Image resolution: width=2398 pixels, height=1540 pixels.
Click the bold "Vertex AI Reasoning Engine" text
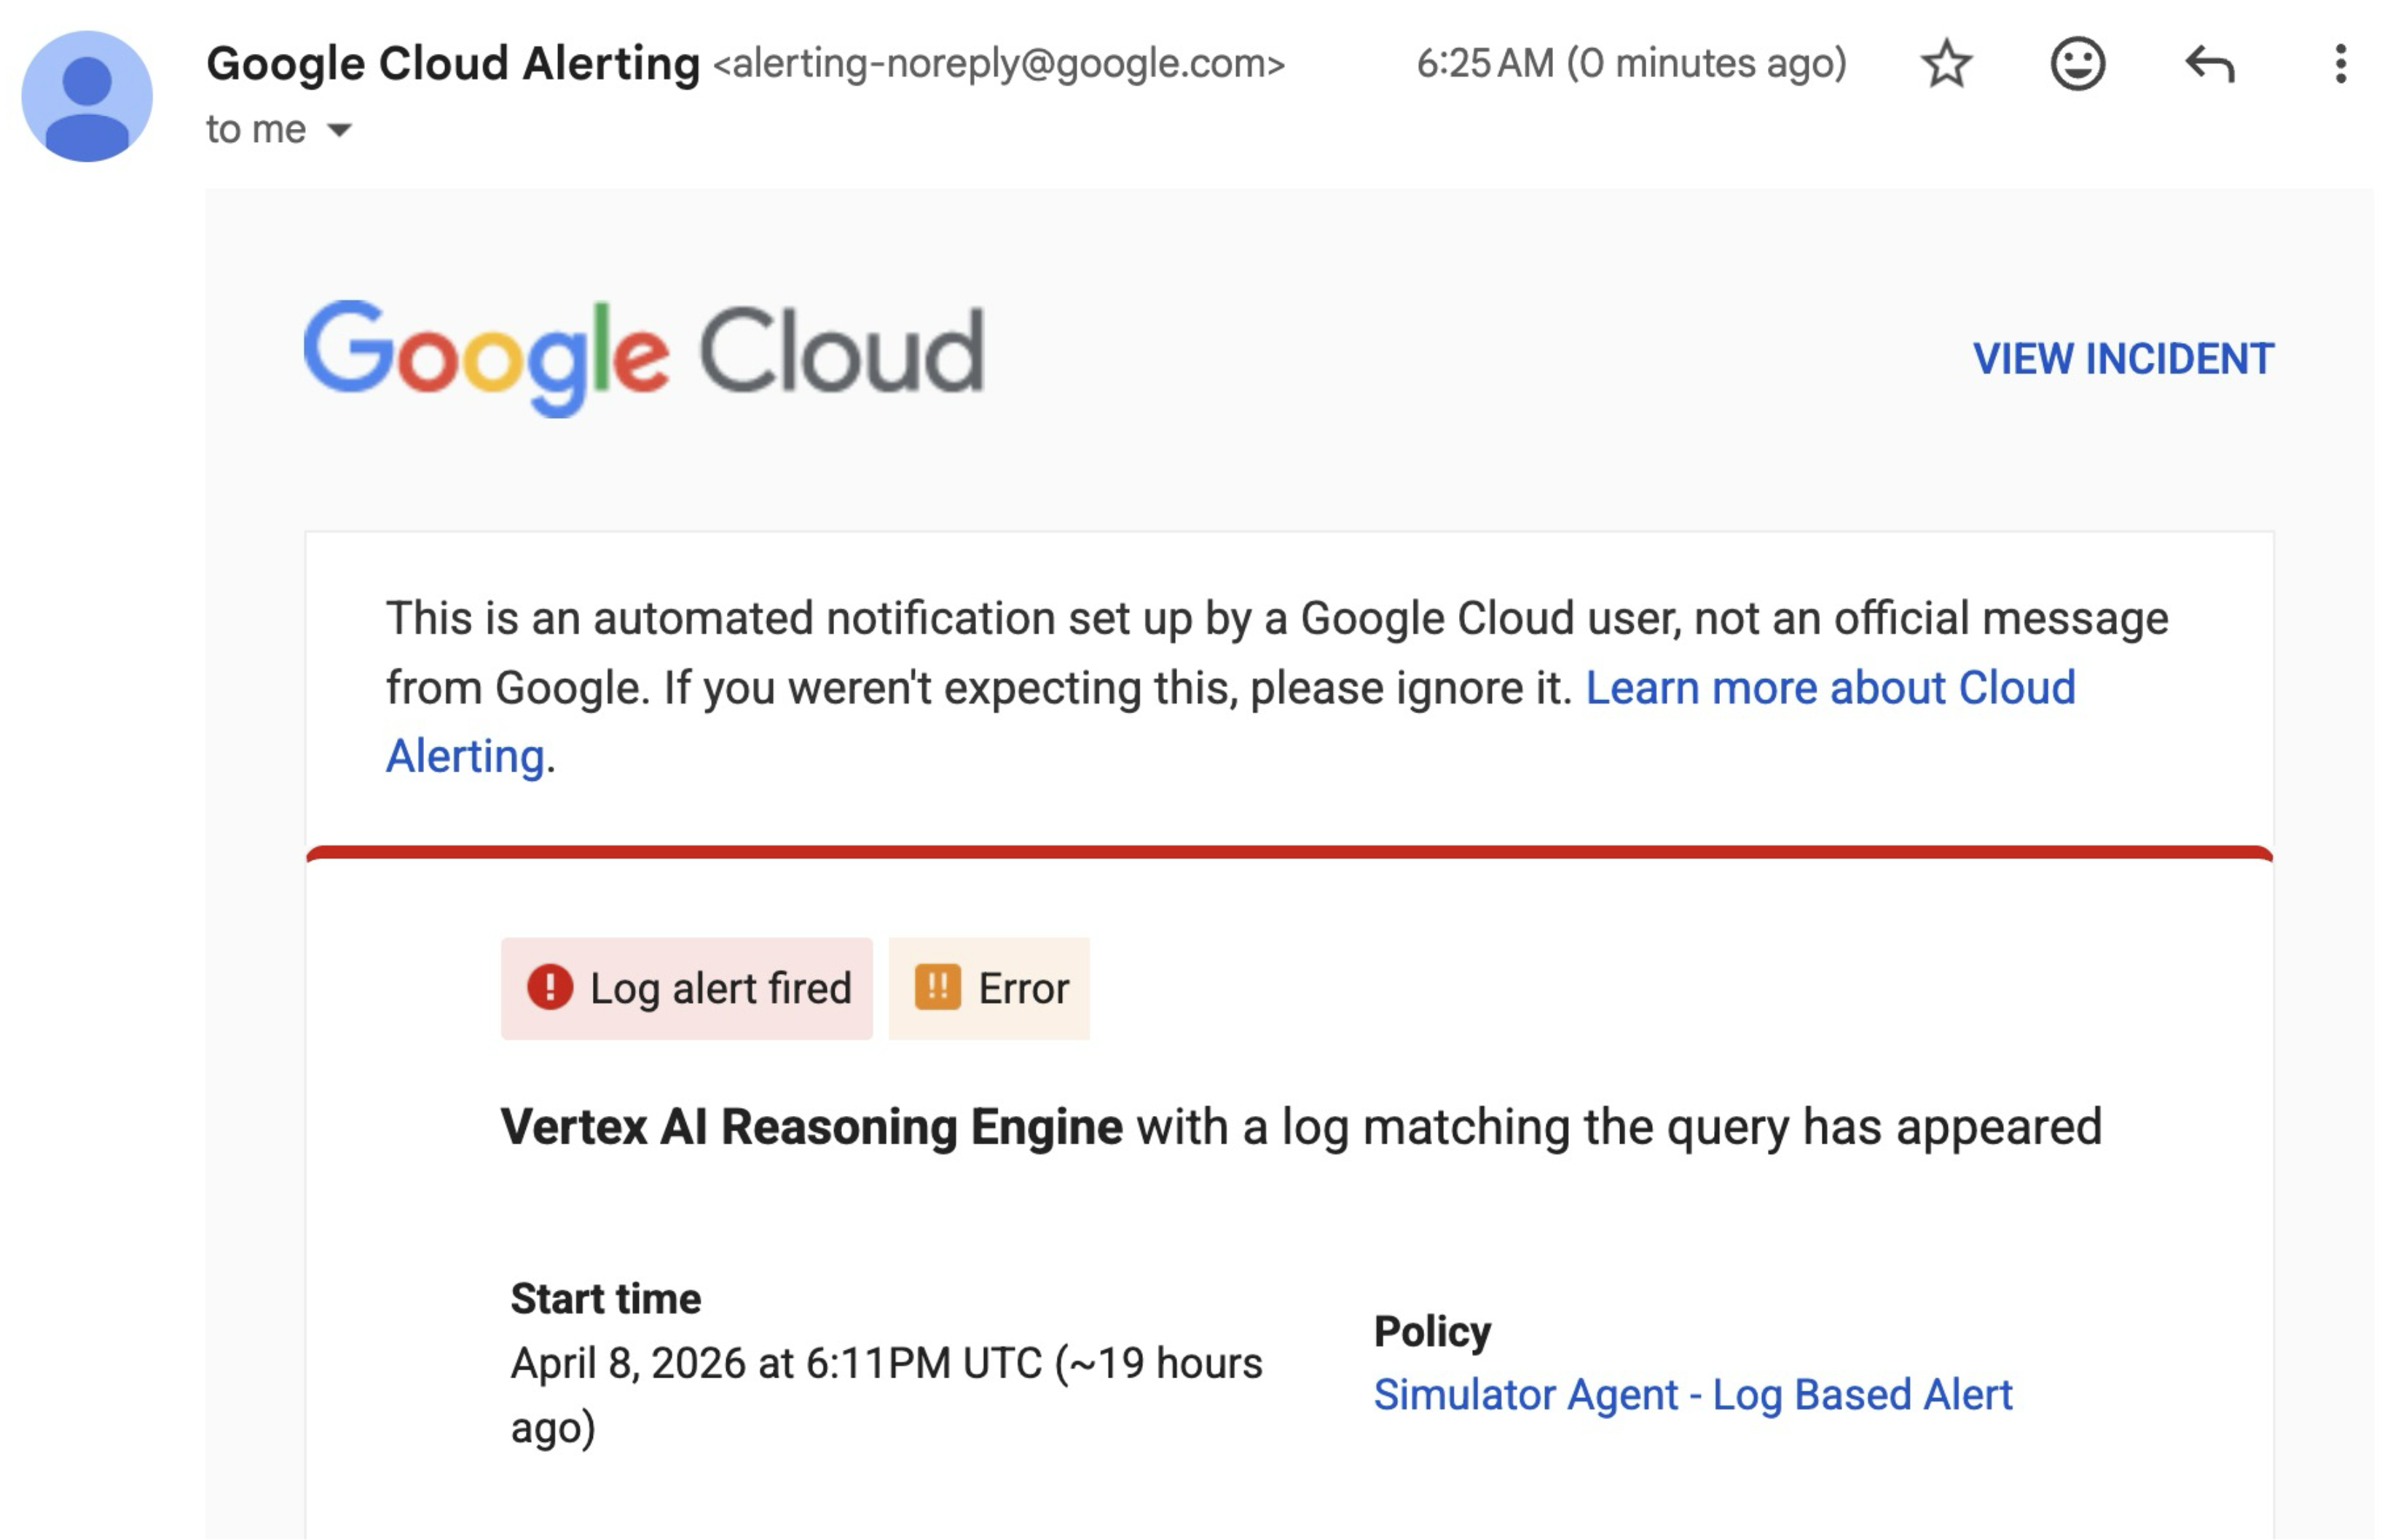click(x=811, y=1127)
